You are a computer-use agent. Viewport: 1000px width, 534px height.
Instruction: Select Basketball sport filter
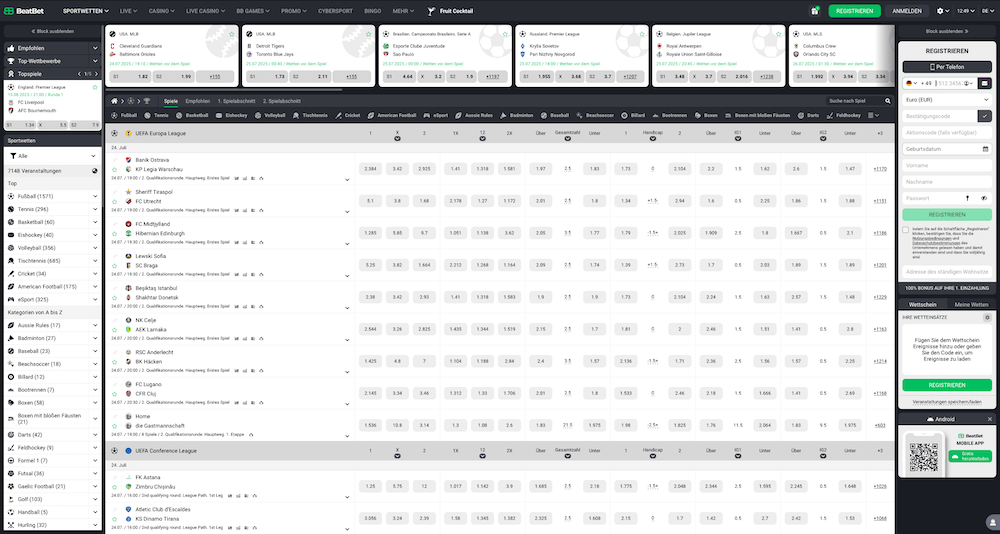tap(192, 115)
